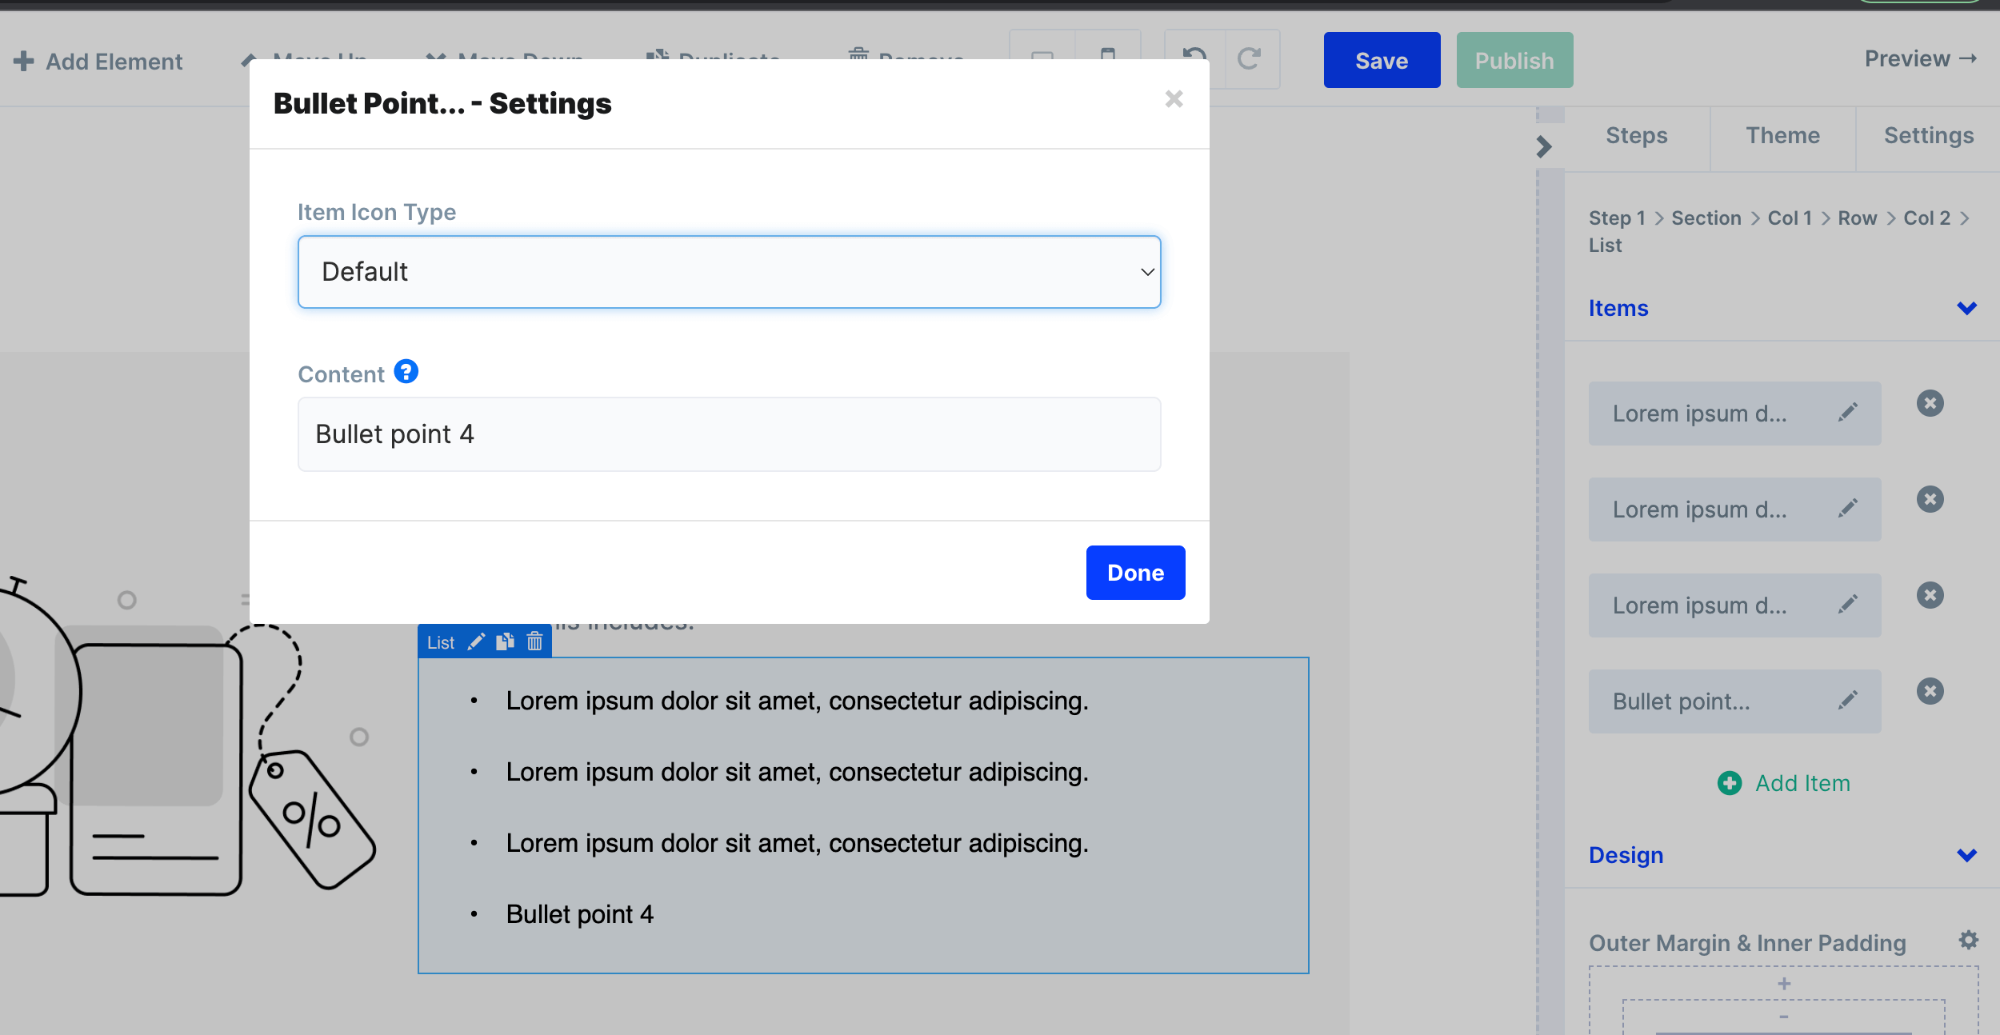Increase the outer margin top with plus
This screenshot has width=2000, height=1035.
coord(1784,984)
